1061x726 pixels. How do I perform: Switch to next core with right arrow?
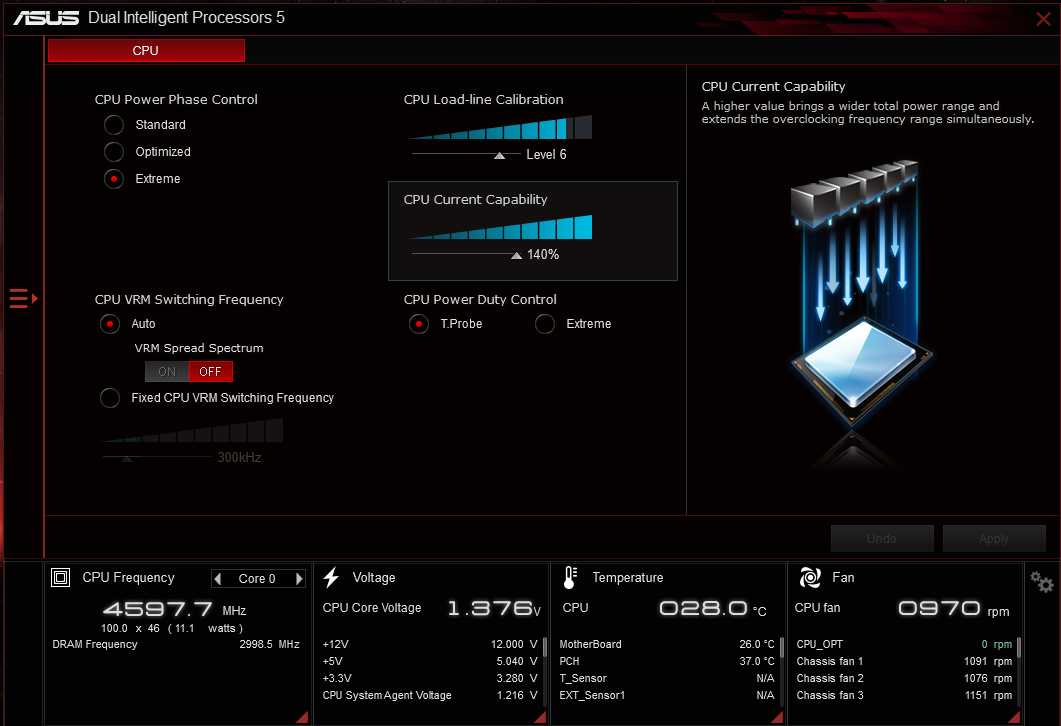pyautogui.click(x=299, y=578)
